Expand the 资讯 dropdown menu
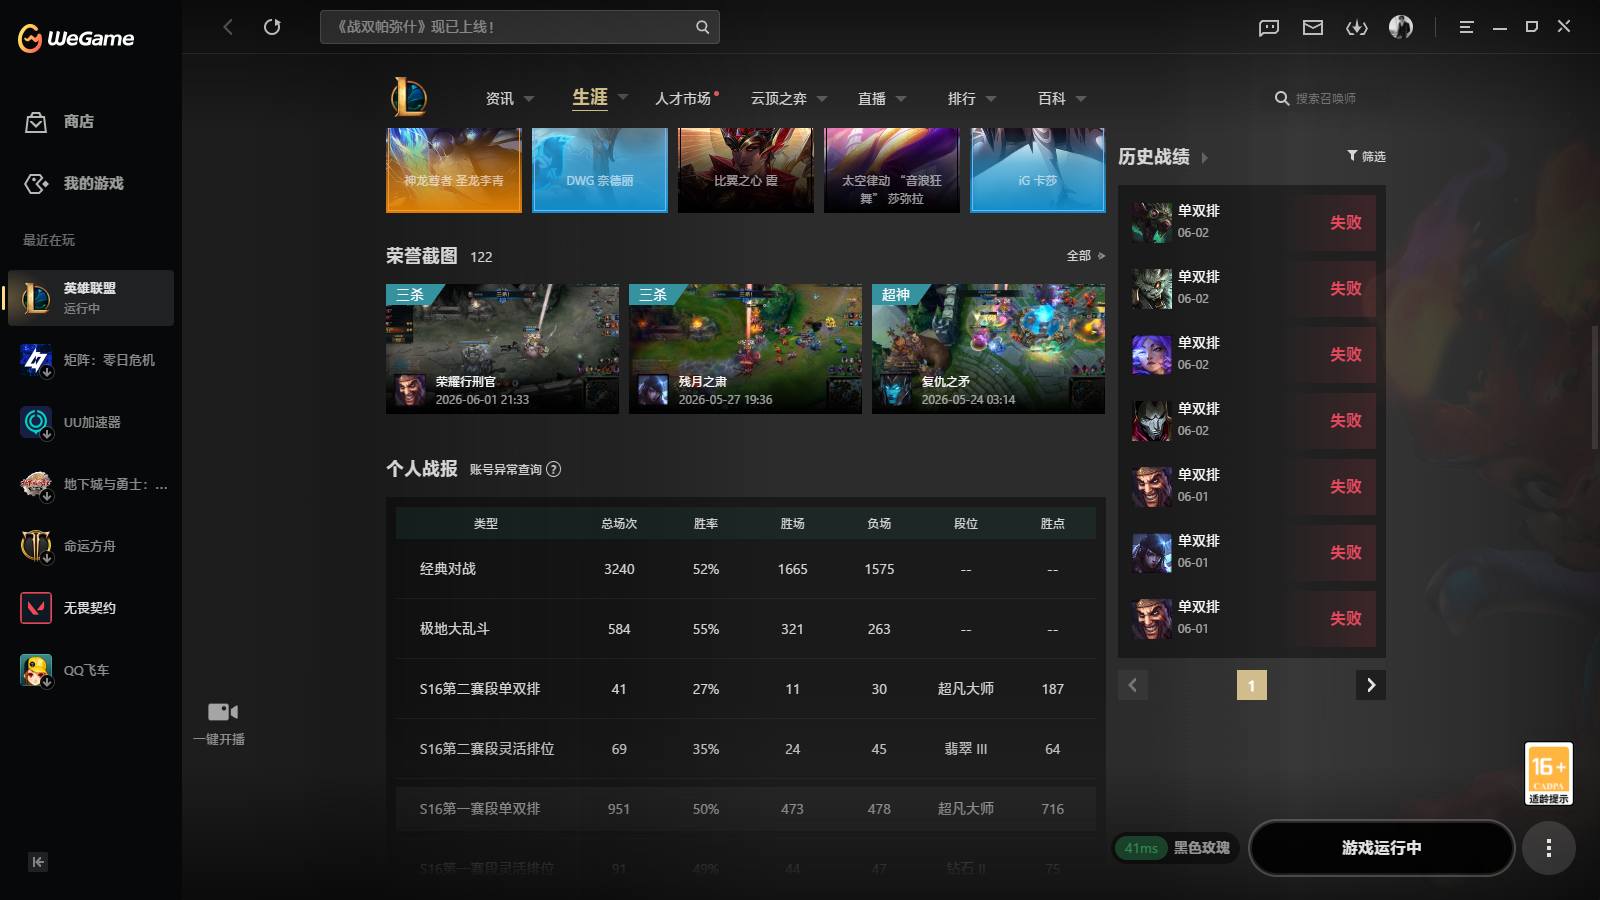Image resolution: width=1600 pixels, height=900 pixels. point(529,99)
